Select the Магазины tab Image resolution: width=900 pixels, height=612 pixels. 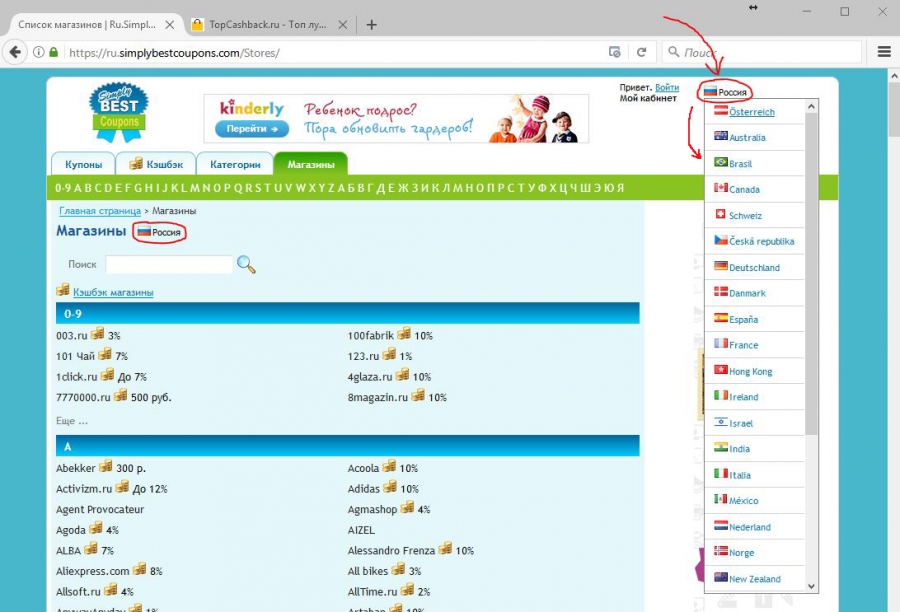[x=311, y=164]
